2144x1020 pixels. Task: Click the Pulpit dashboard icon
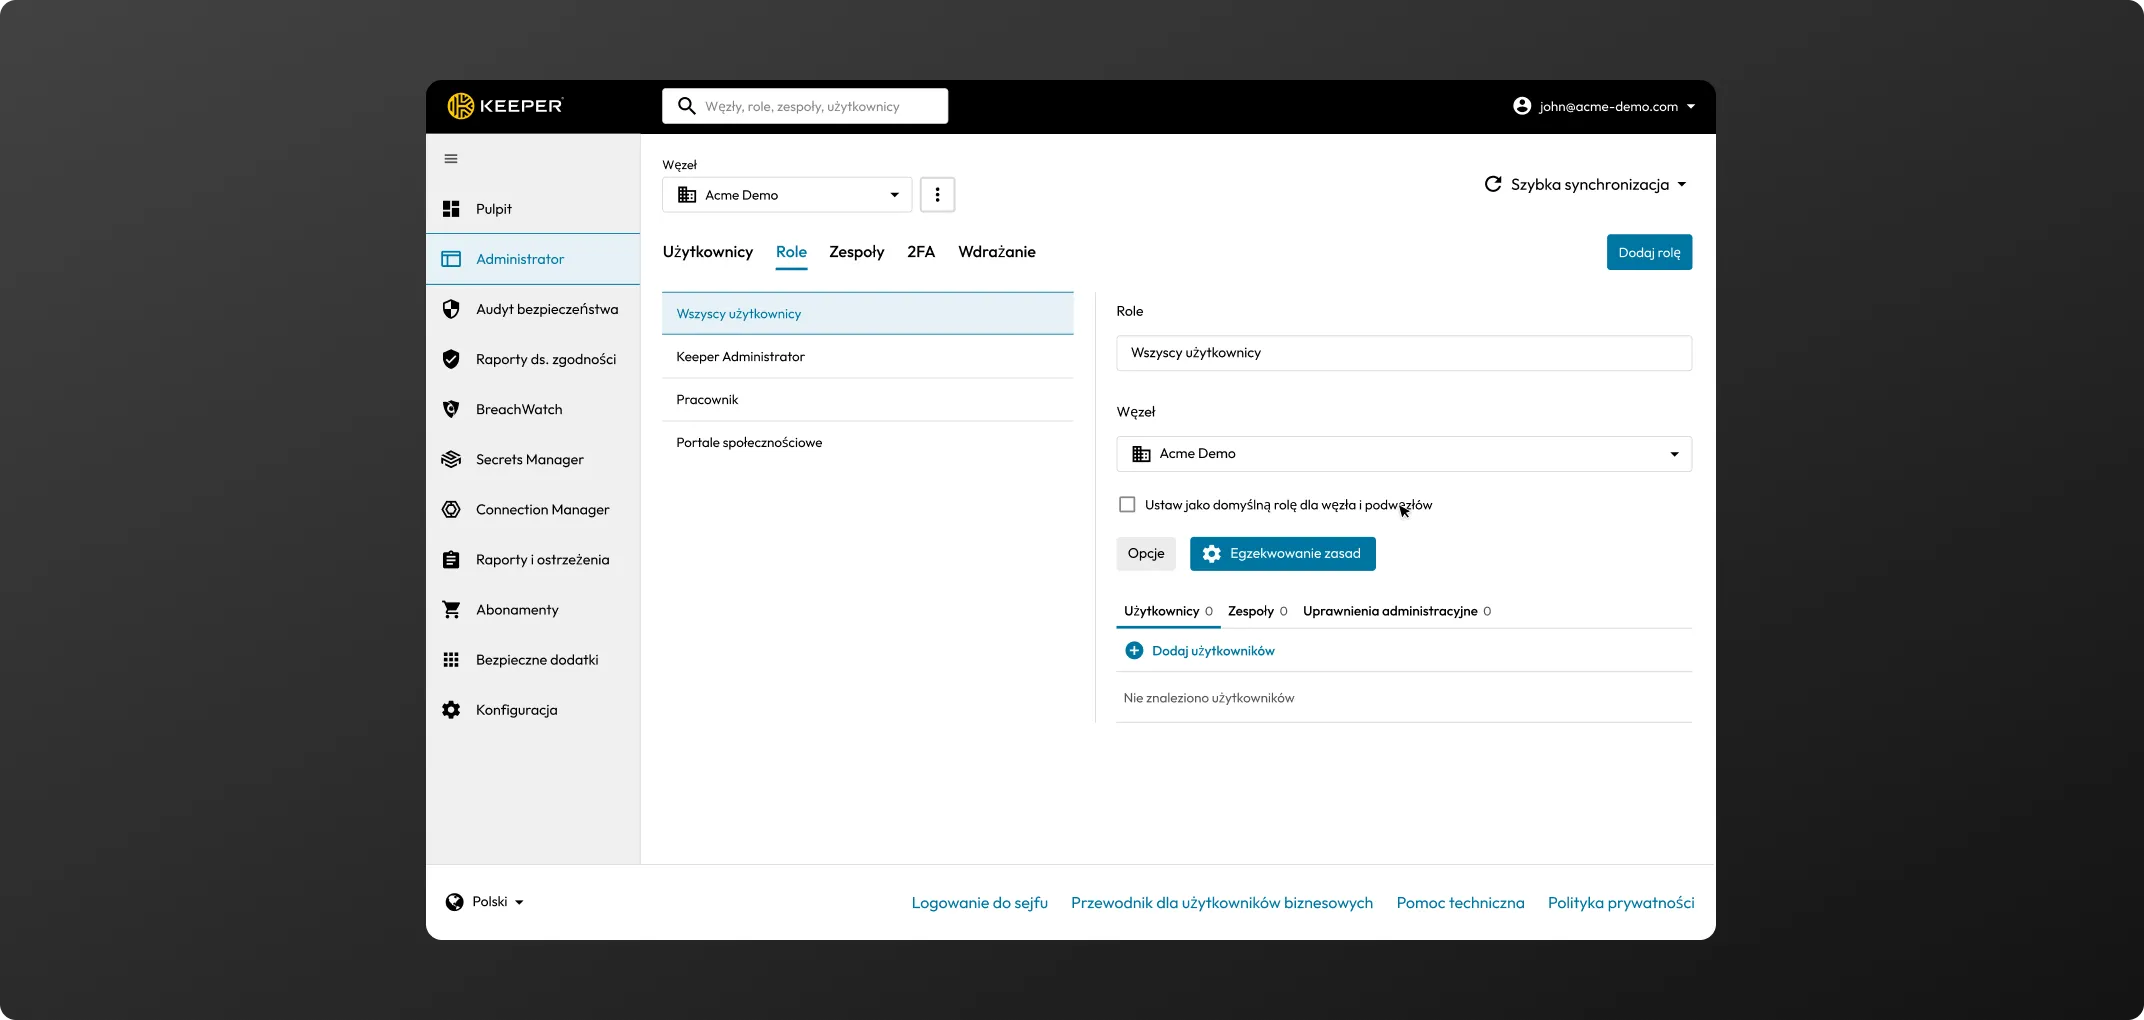coord(451,209)
